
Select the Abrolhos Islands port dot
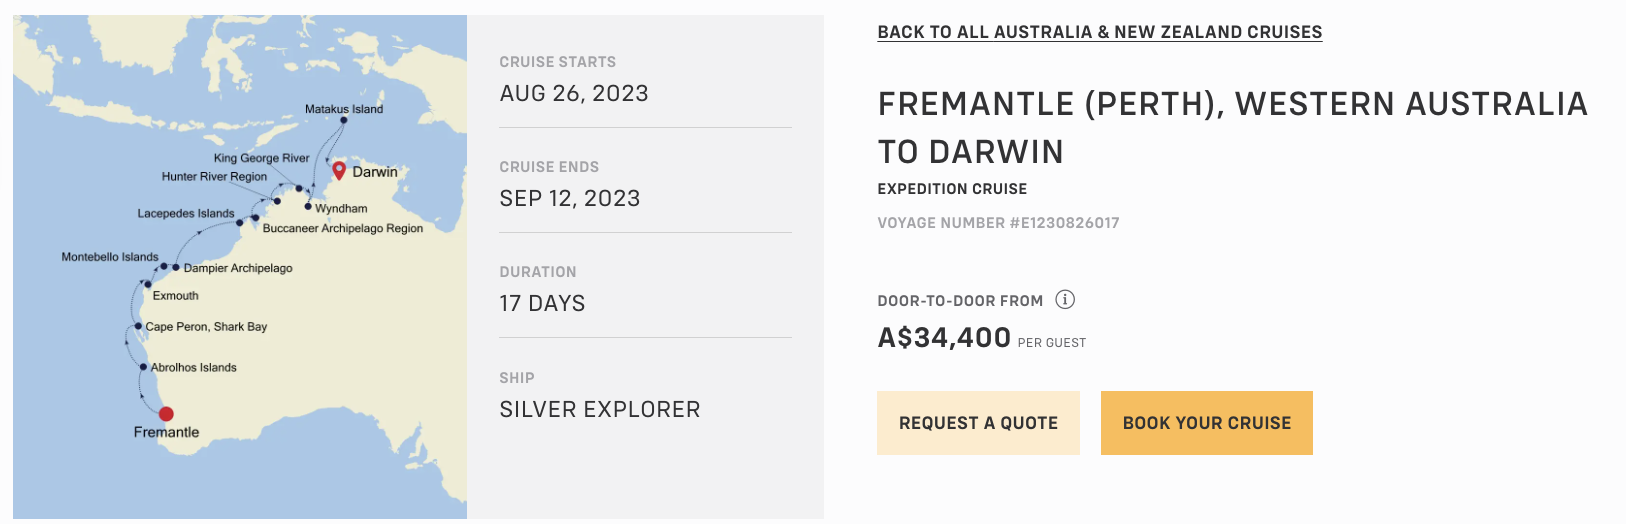point(144,367)
